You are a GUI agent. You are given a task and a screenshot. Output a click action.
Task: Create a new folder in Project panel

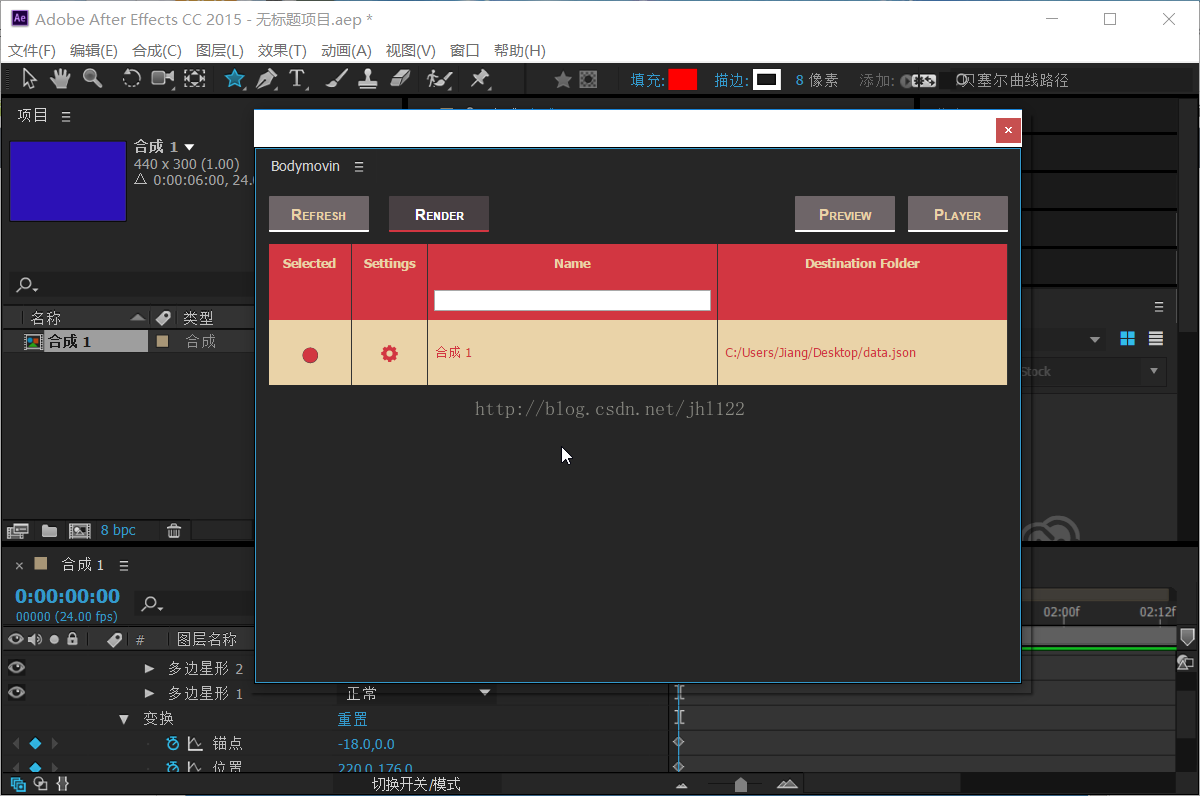pos(49,531)
